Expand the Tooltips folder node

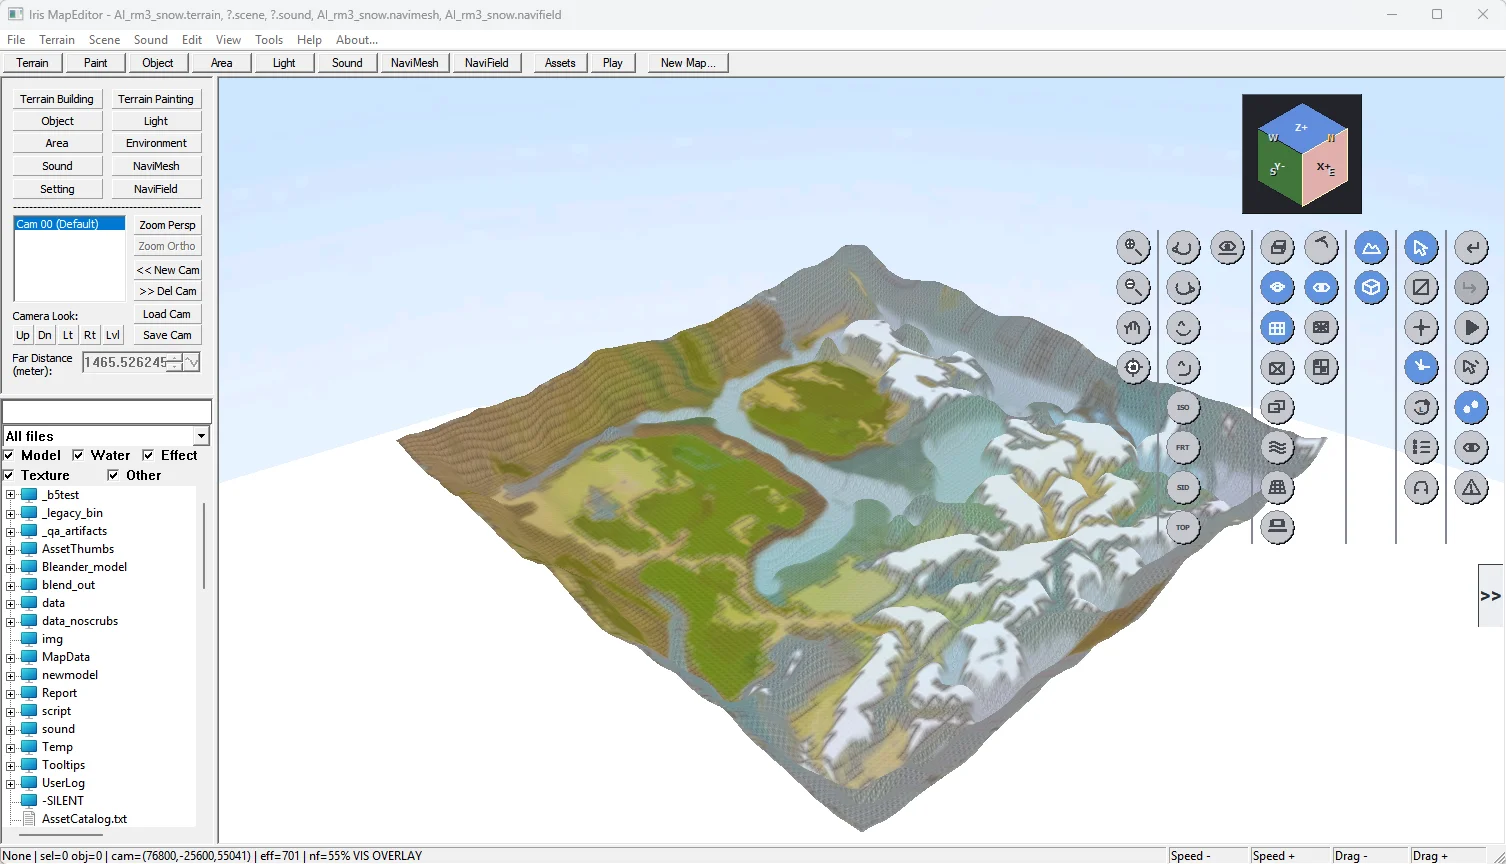tap(11, 765)
